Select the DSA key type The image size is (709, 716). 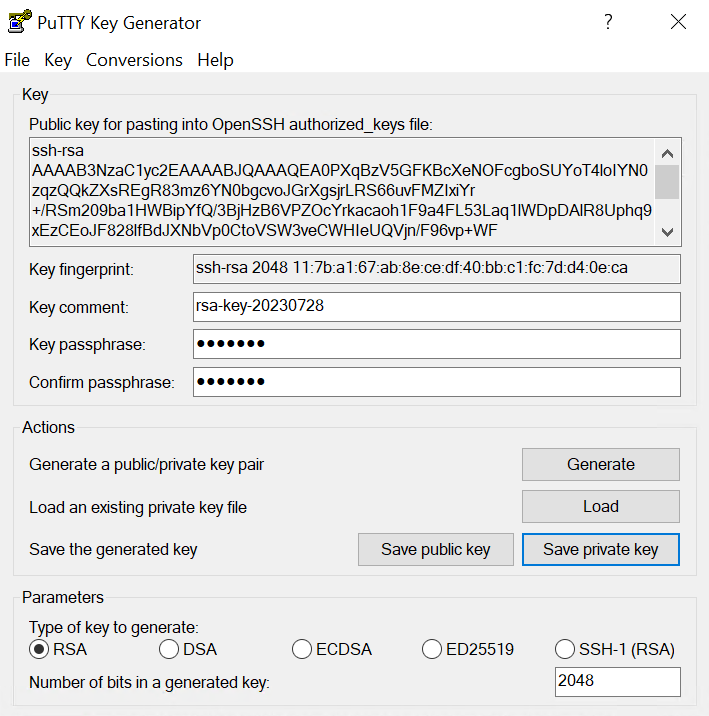188,649
